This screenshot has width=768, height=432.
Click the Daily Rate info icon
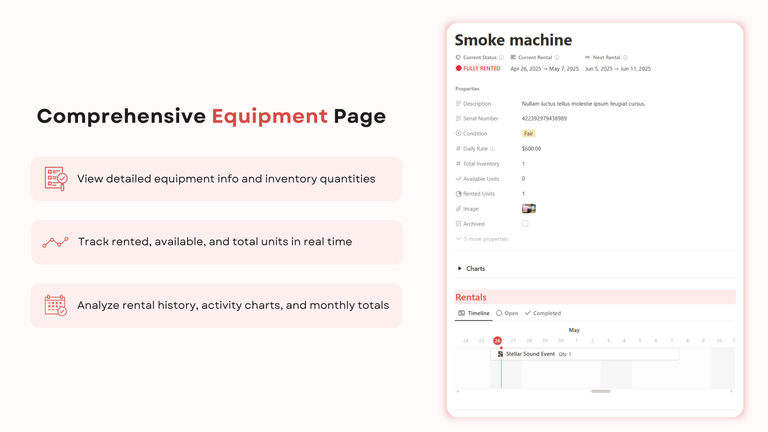click(x=492, y=148)
